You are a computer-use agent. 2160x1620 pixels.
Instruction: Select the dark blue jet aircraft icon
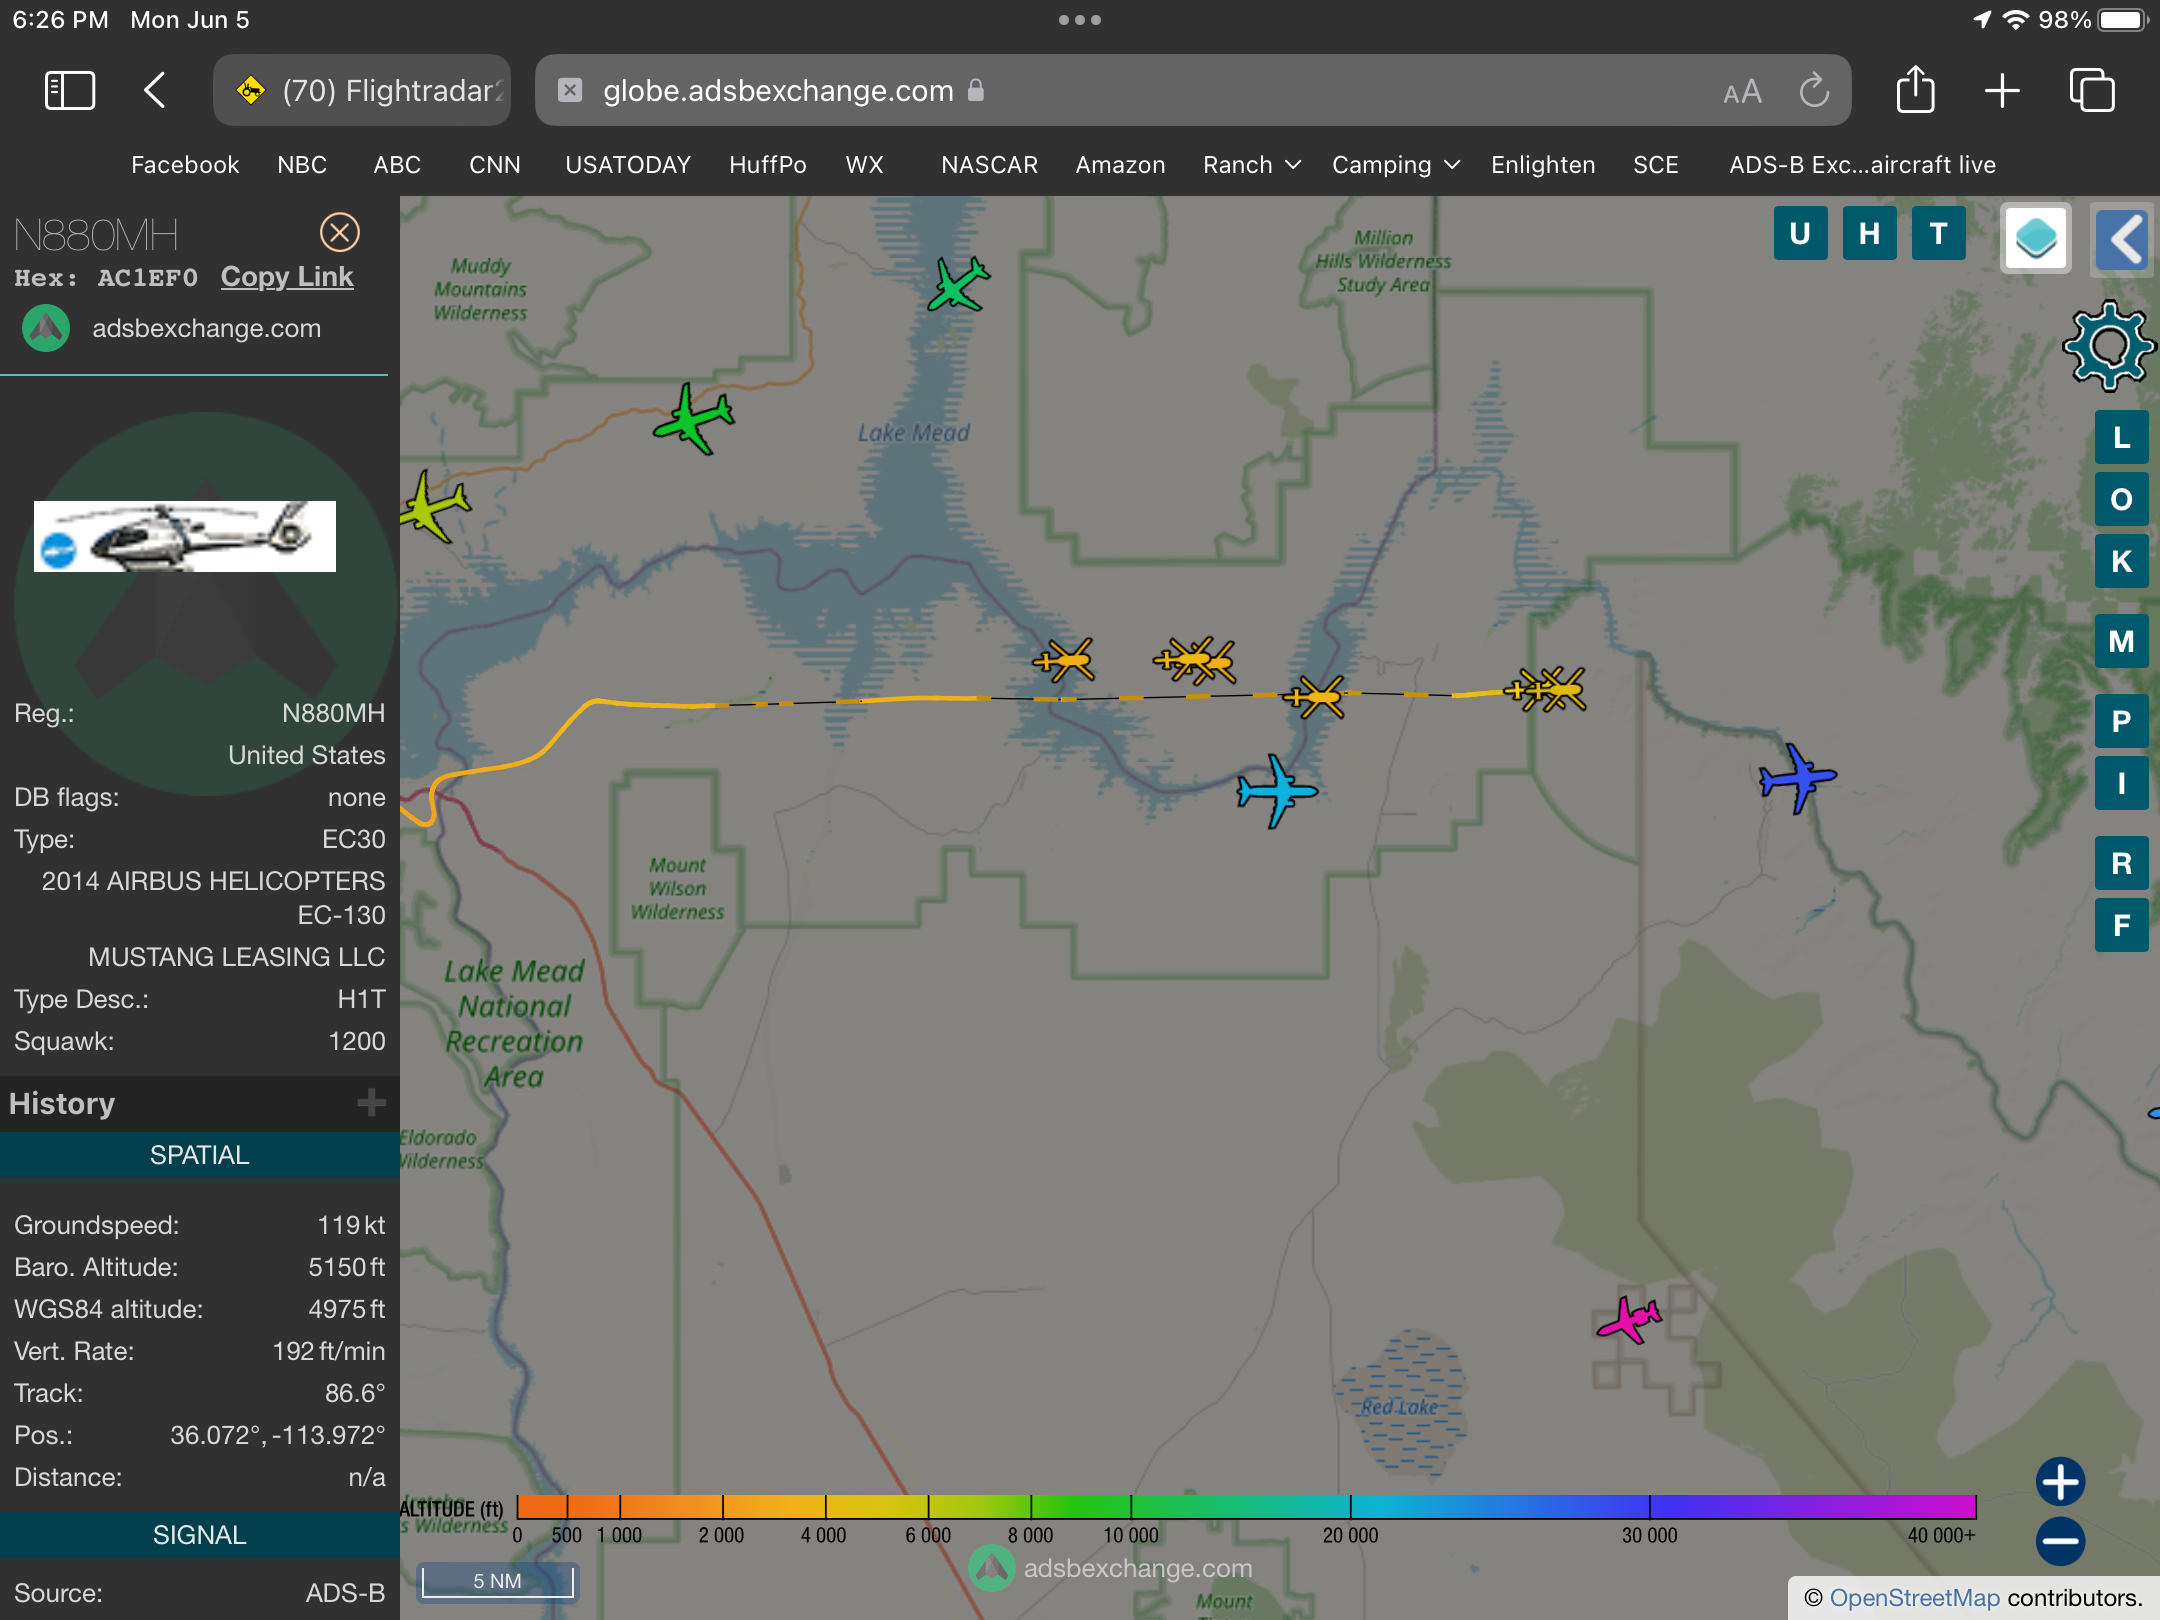point(1797,778)
